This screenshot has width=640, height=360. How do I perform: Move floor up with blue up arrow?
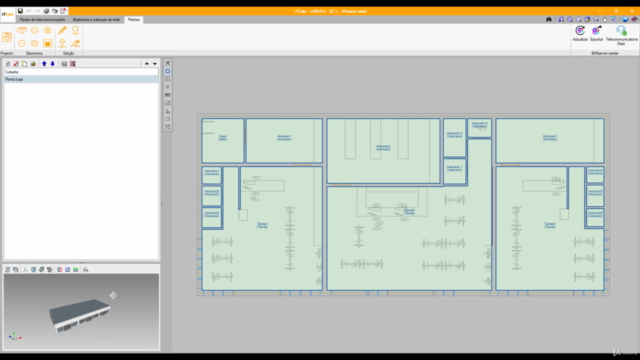(x=44, y=64)
